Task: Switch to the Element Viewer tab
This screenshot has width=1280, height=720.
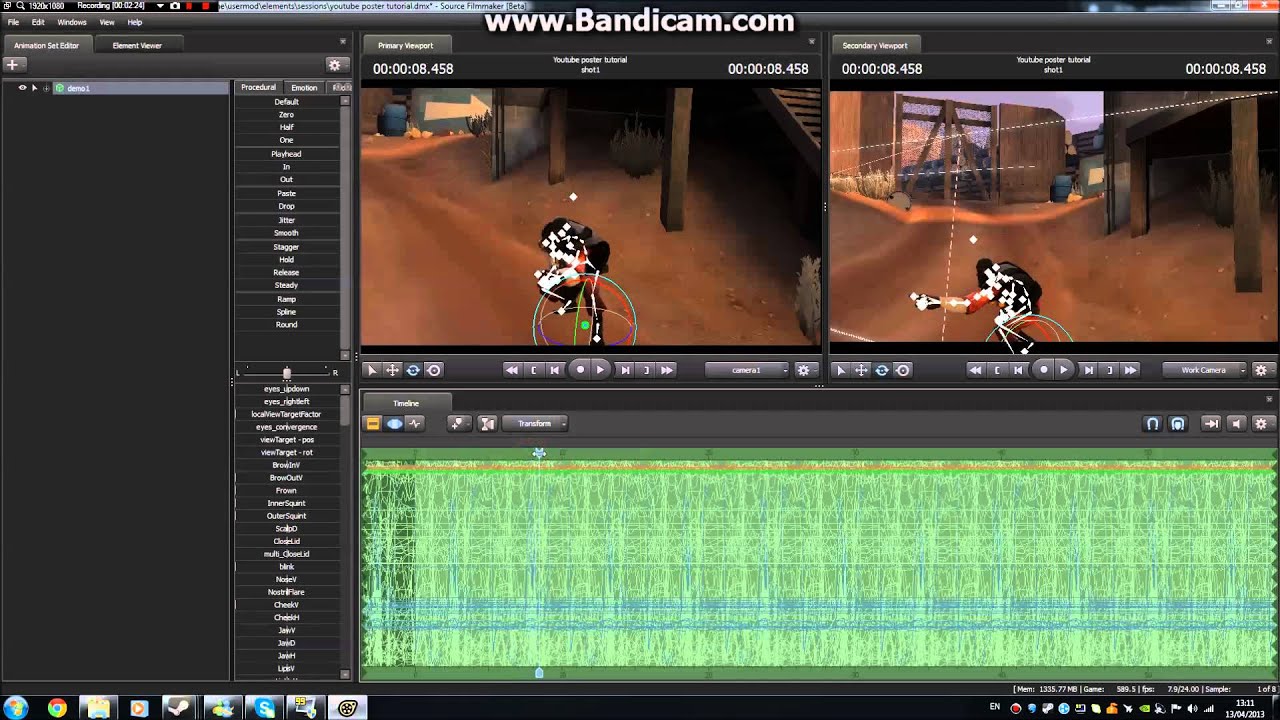Action: 137,45
